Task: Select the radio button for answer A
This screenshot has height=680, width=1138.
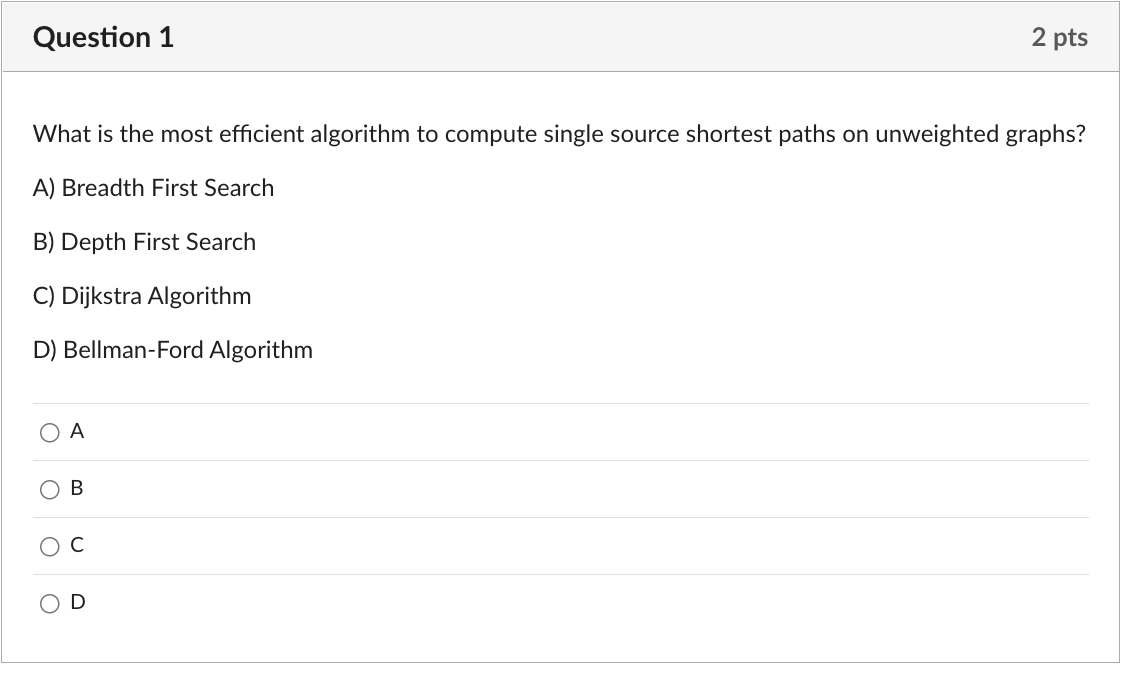Action: (49, 433)
